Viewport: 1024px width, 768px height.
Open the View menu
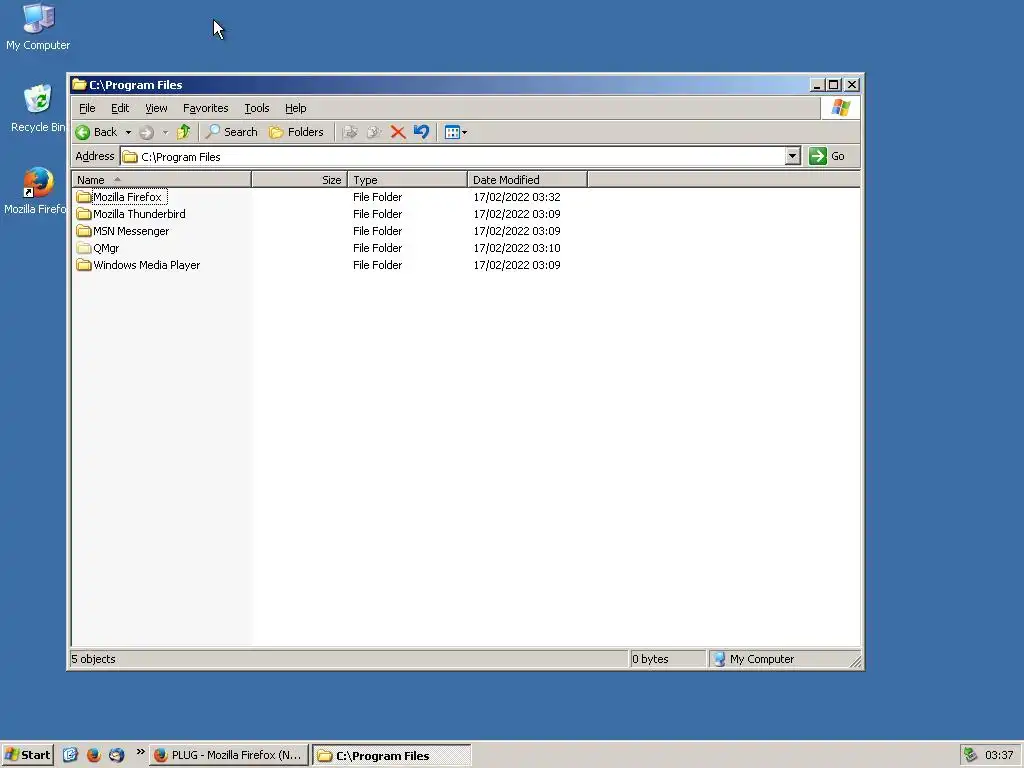(156, 108)
